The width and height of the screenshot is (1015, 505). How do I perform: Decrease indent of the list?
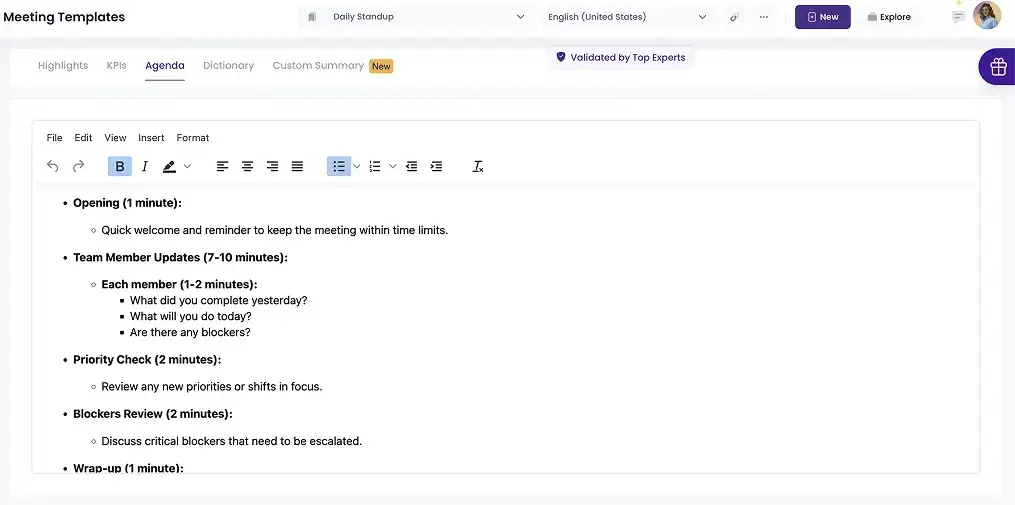(x=411, y=167)
